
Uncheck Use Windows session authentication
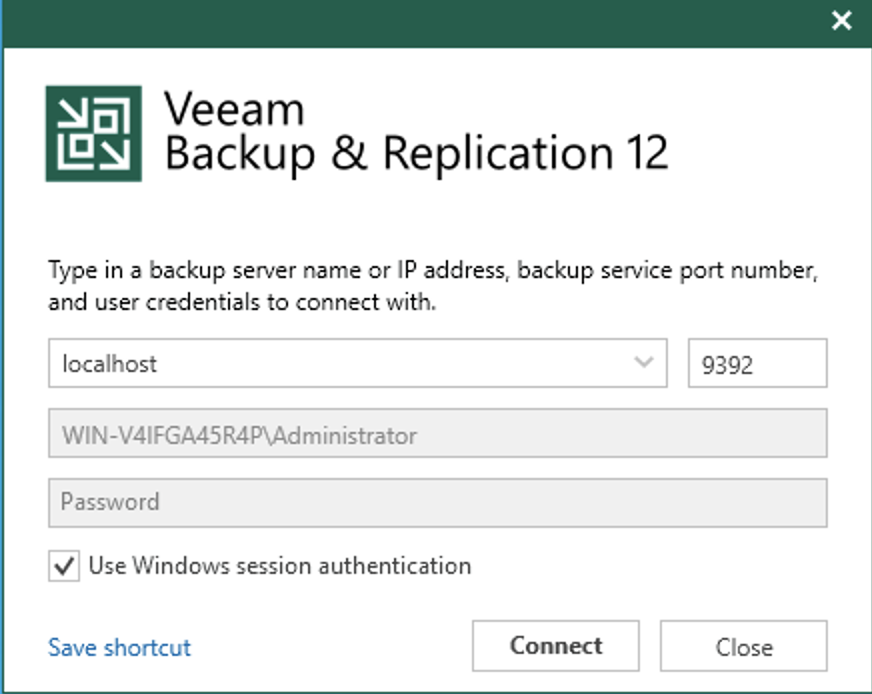pyautogui.click(x=64, y=566)
